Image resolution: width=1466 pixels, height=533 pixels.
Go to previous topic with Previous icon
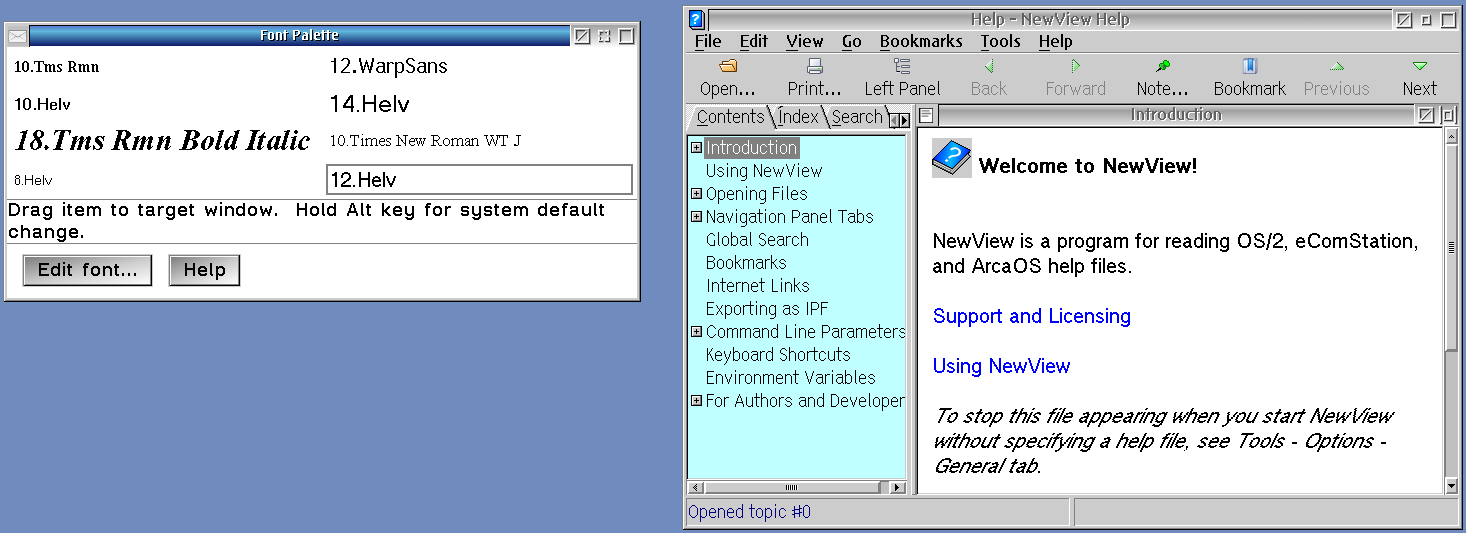coord(1336,67)
